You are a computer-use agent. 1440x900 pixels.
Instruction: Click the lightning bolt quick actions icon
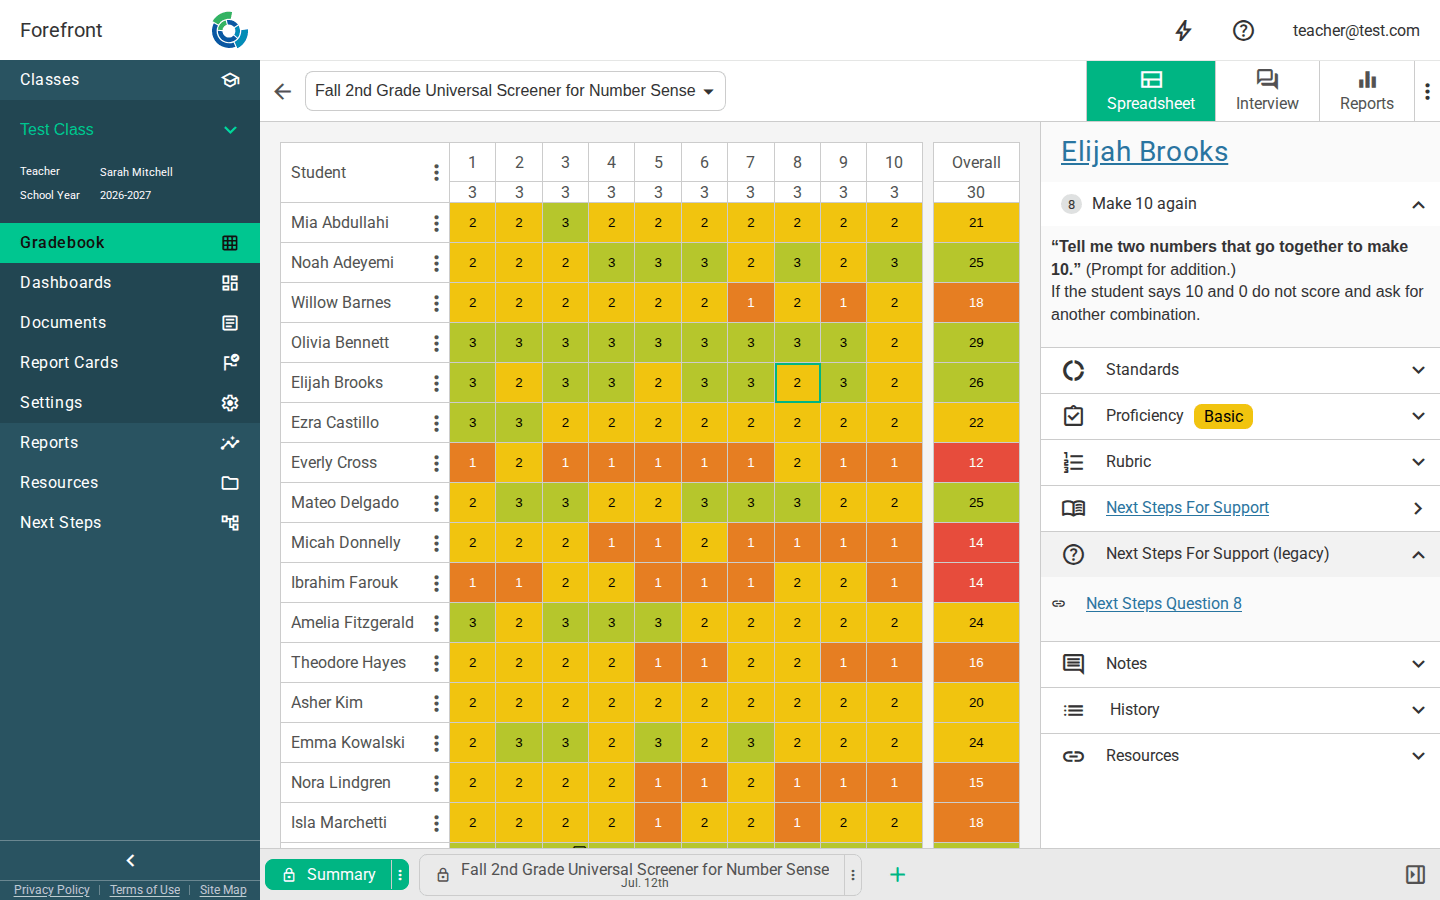click(x=1183, y=31)
